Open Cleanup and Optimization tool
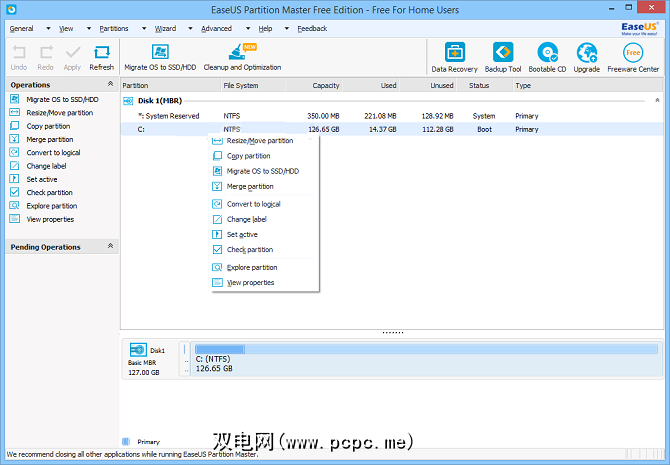The width and height of the screenshot is (670, 465). (242, 57)
